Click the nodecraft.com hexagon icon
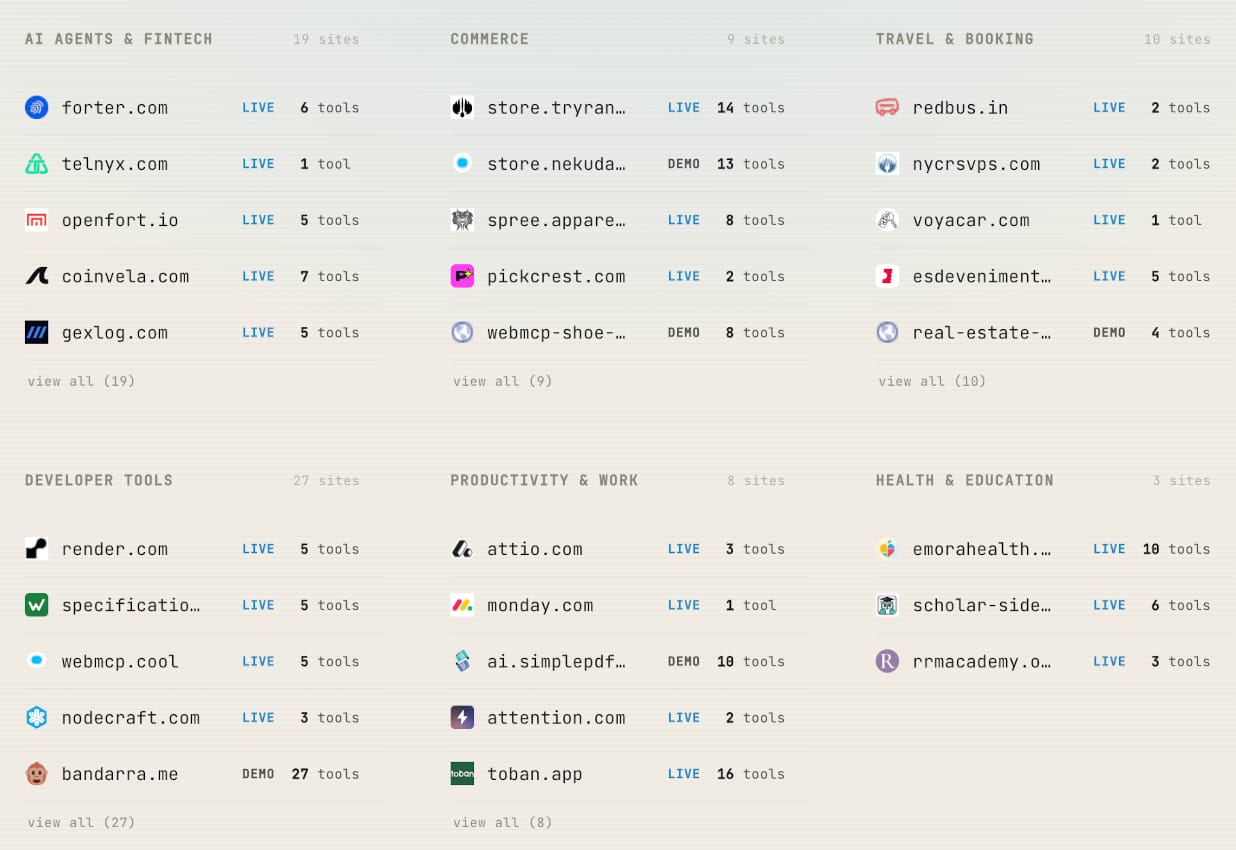 tap(37, 717)
